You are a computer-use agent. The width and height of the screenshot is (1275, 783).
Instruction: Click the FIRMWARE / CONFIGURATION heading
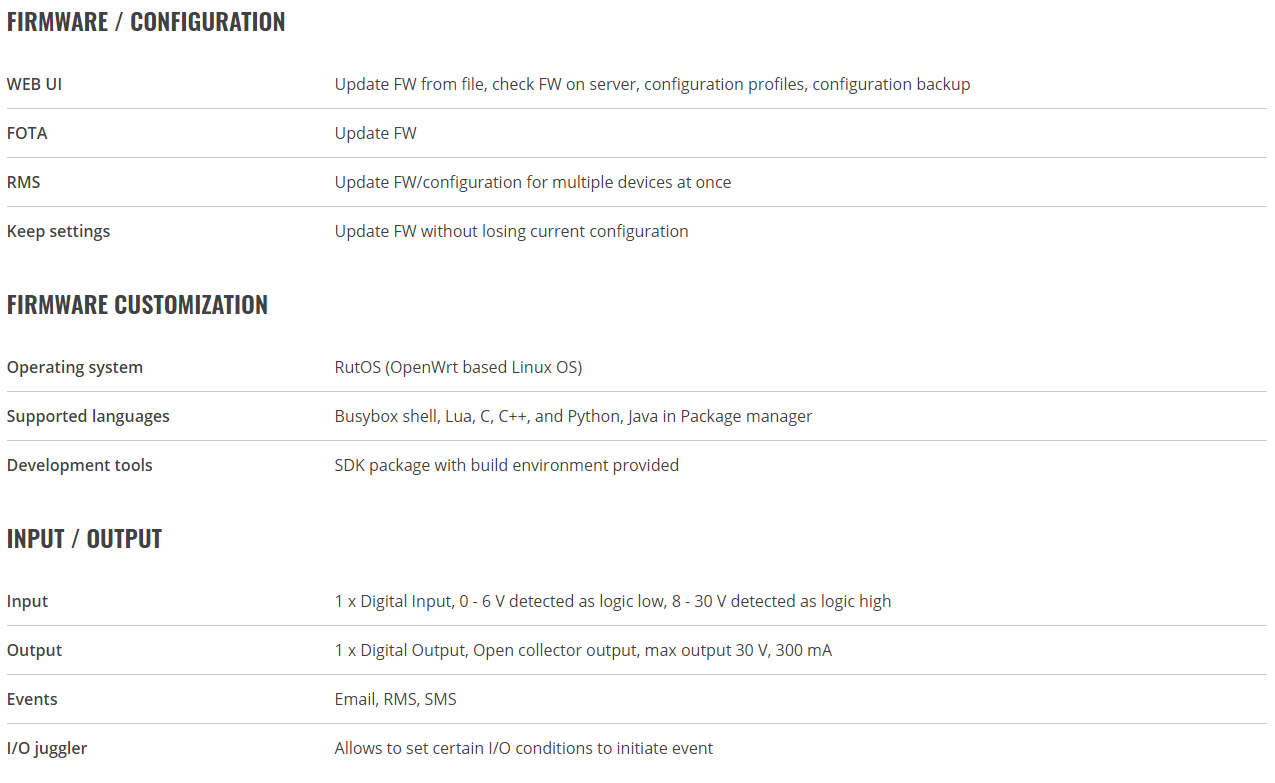pos(146,22)
